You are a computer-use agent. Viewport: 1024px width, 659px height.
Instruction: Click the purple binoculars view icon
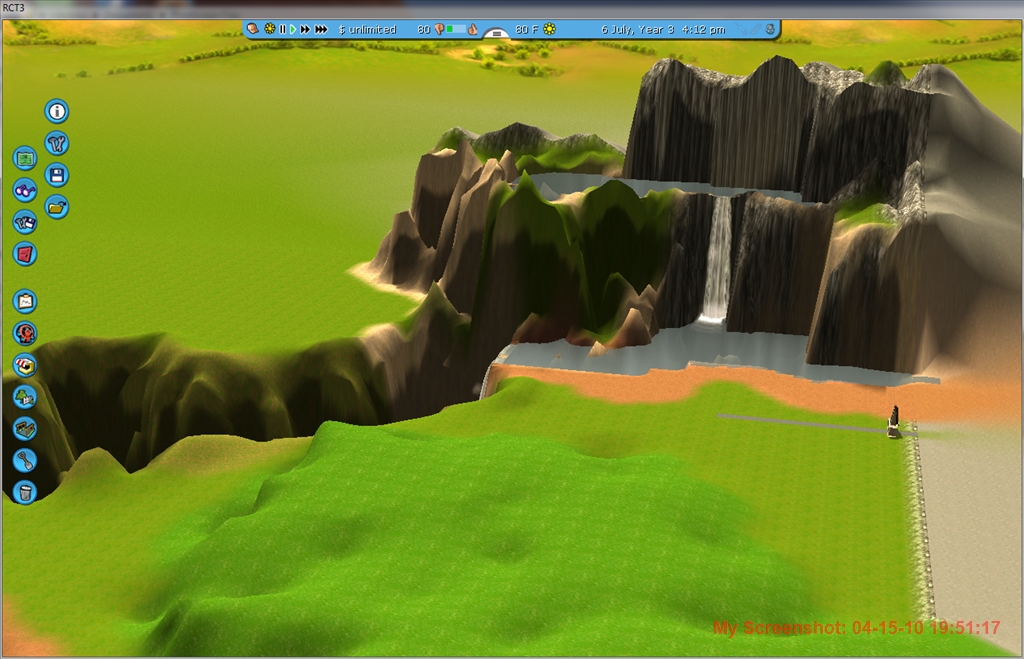click(25, 190)
